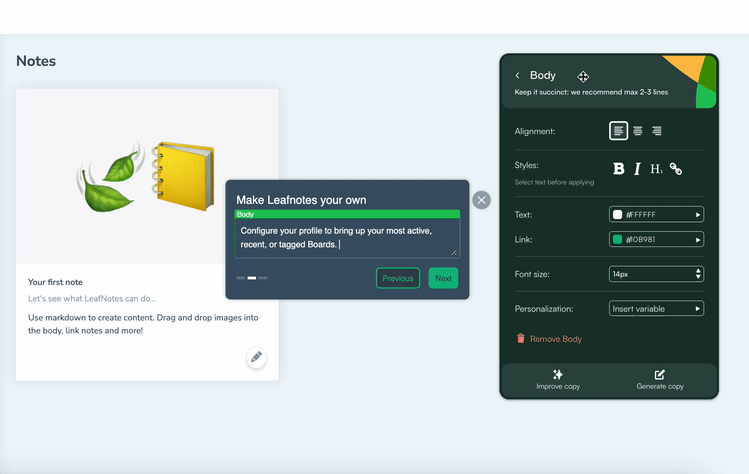This screenshot has height=474, width=749.
Task: Click Generate copy
Action: point(660,380)
